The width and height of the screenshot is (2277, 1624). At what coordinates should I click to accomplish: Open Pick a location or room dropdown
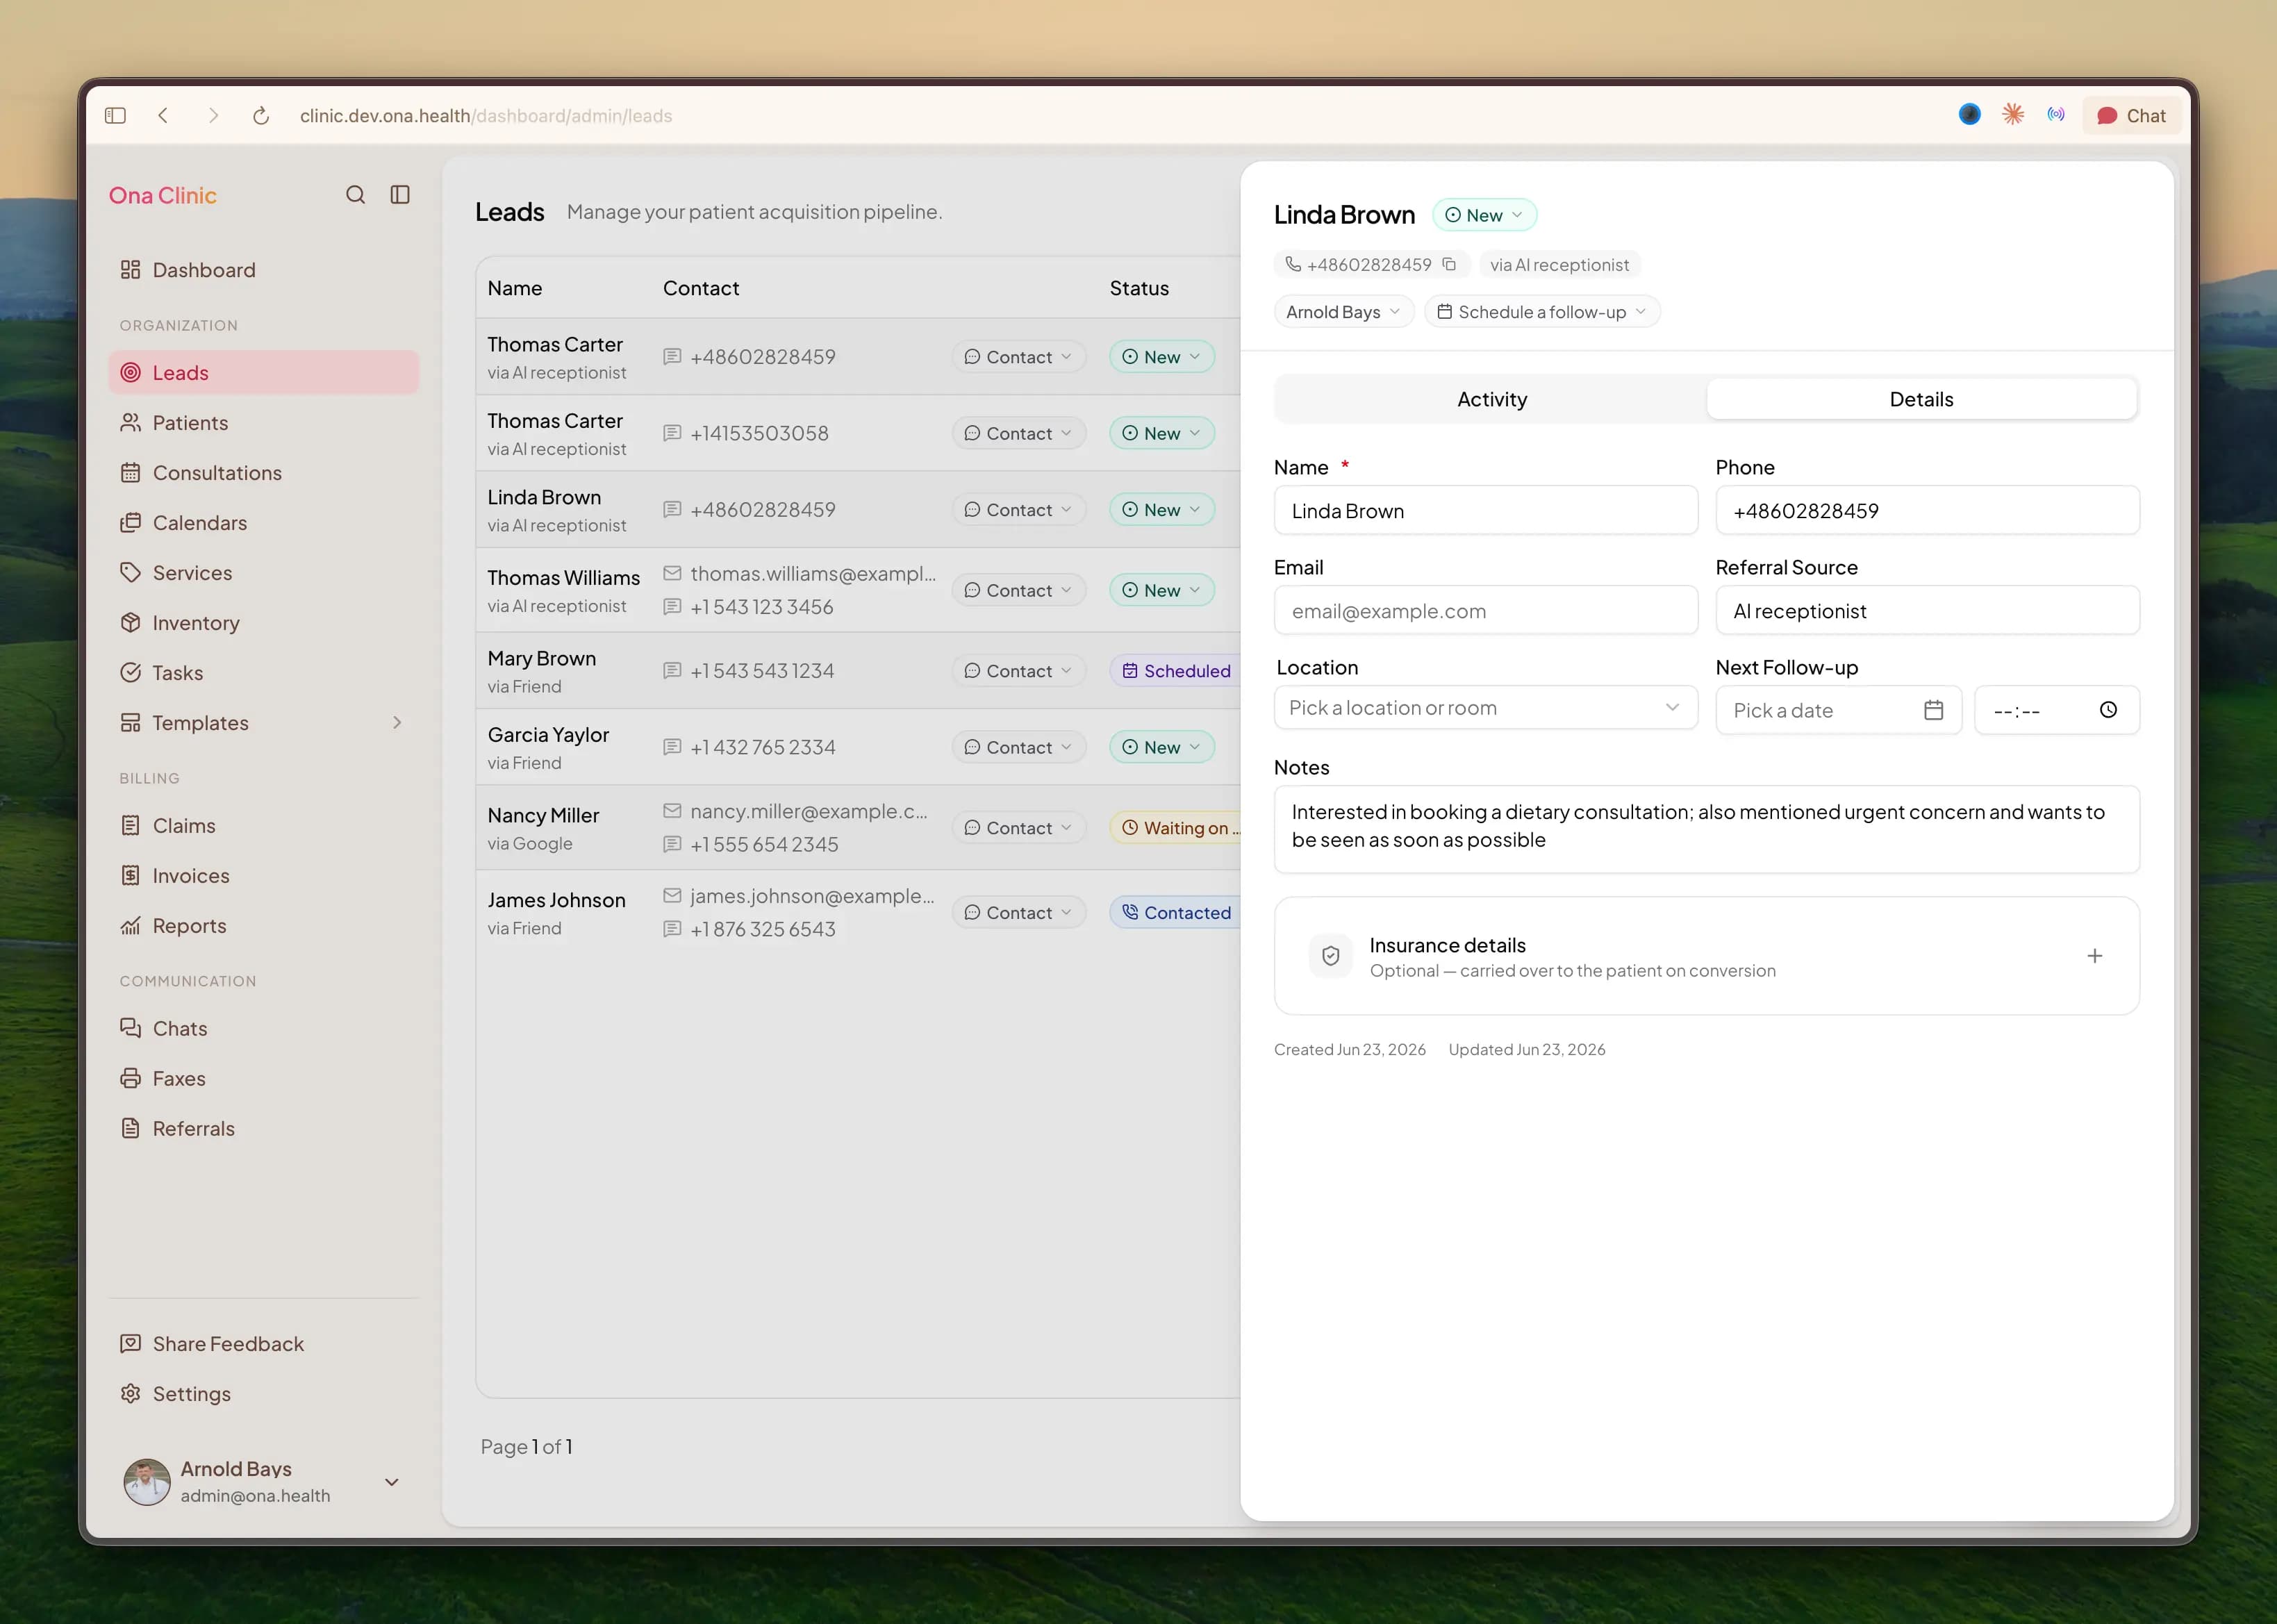[x=1485, y=708]
